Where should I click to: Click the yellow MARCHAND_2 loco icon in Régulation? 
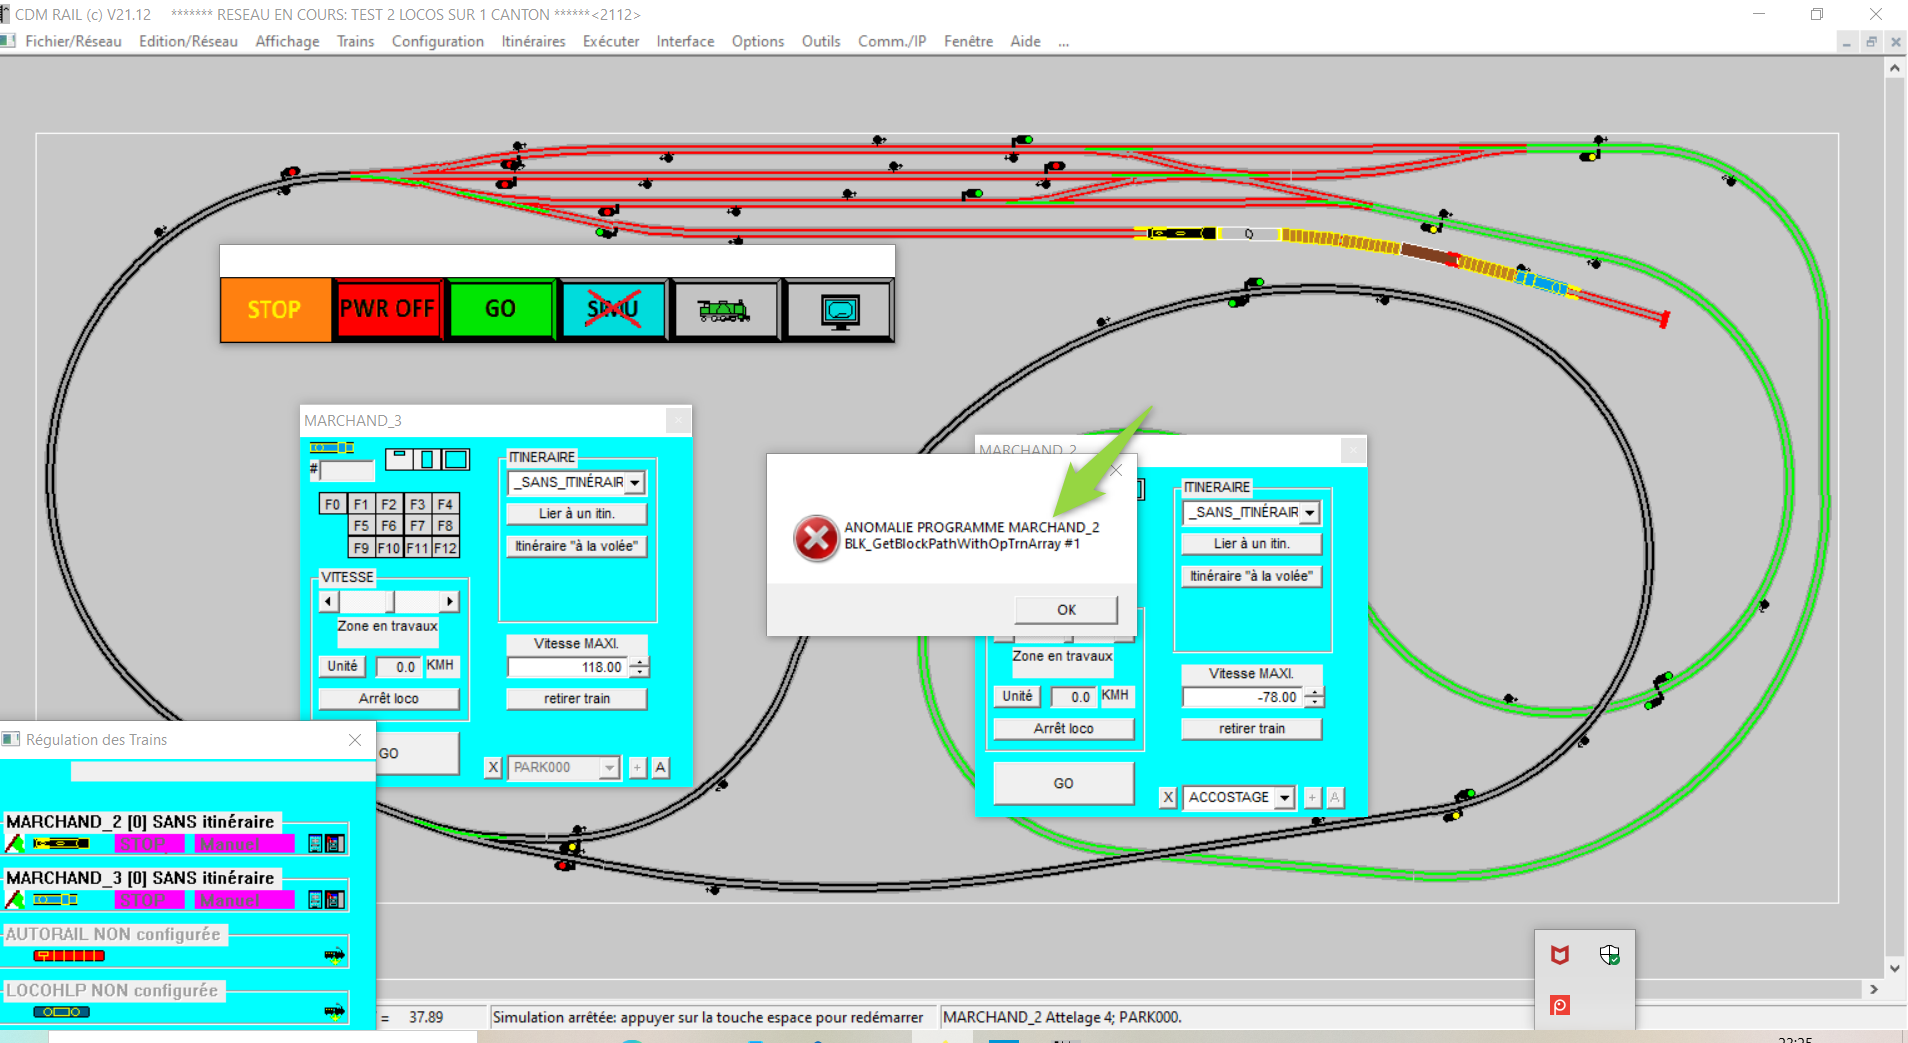point(61,844)
